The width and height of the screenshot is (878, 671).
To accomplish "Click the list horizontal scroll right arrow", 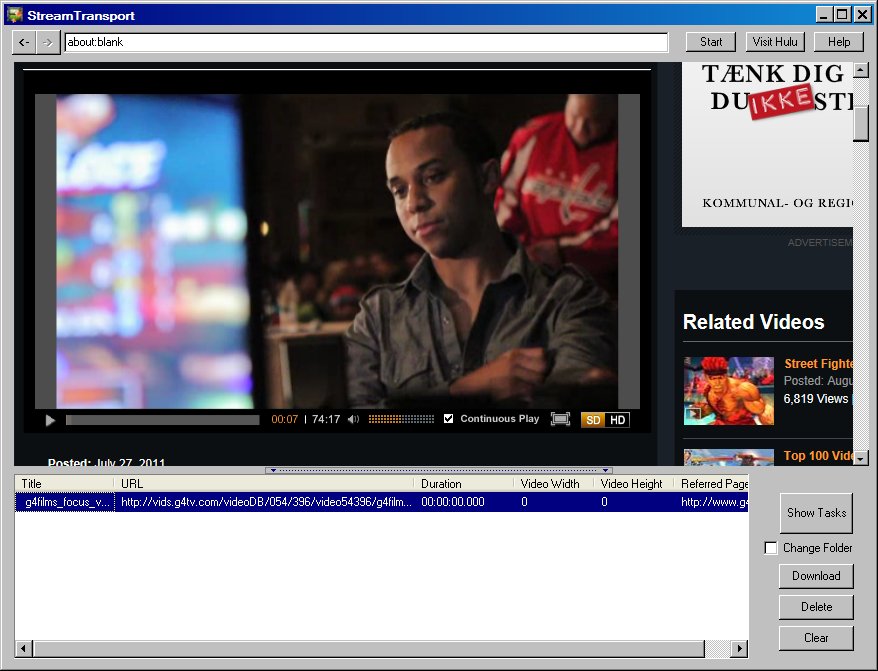I will click(740, 649).
